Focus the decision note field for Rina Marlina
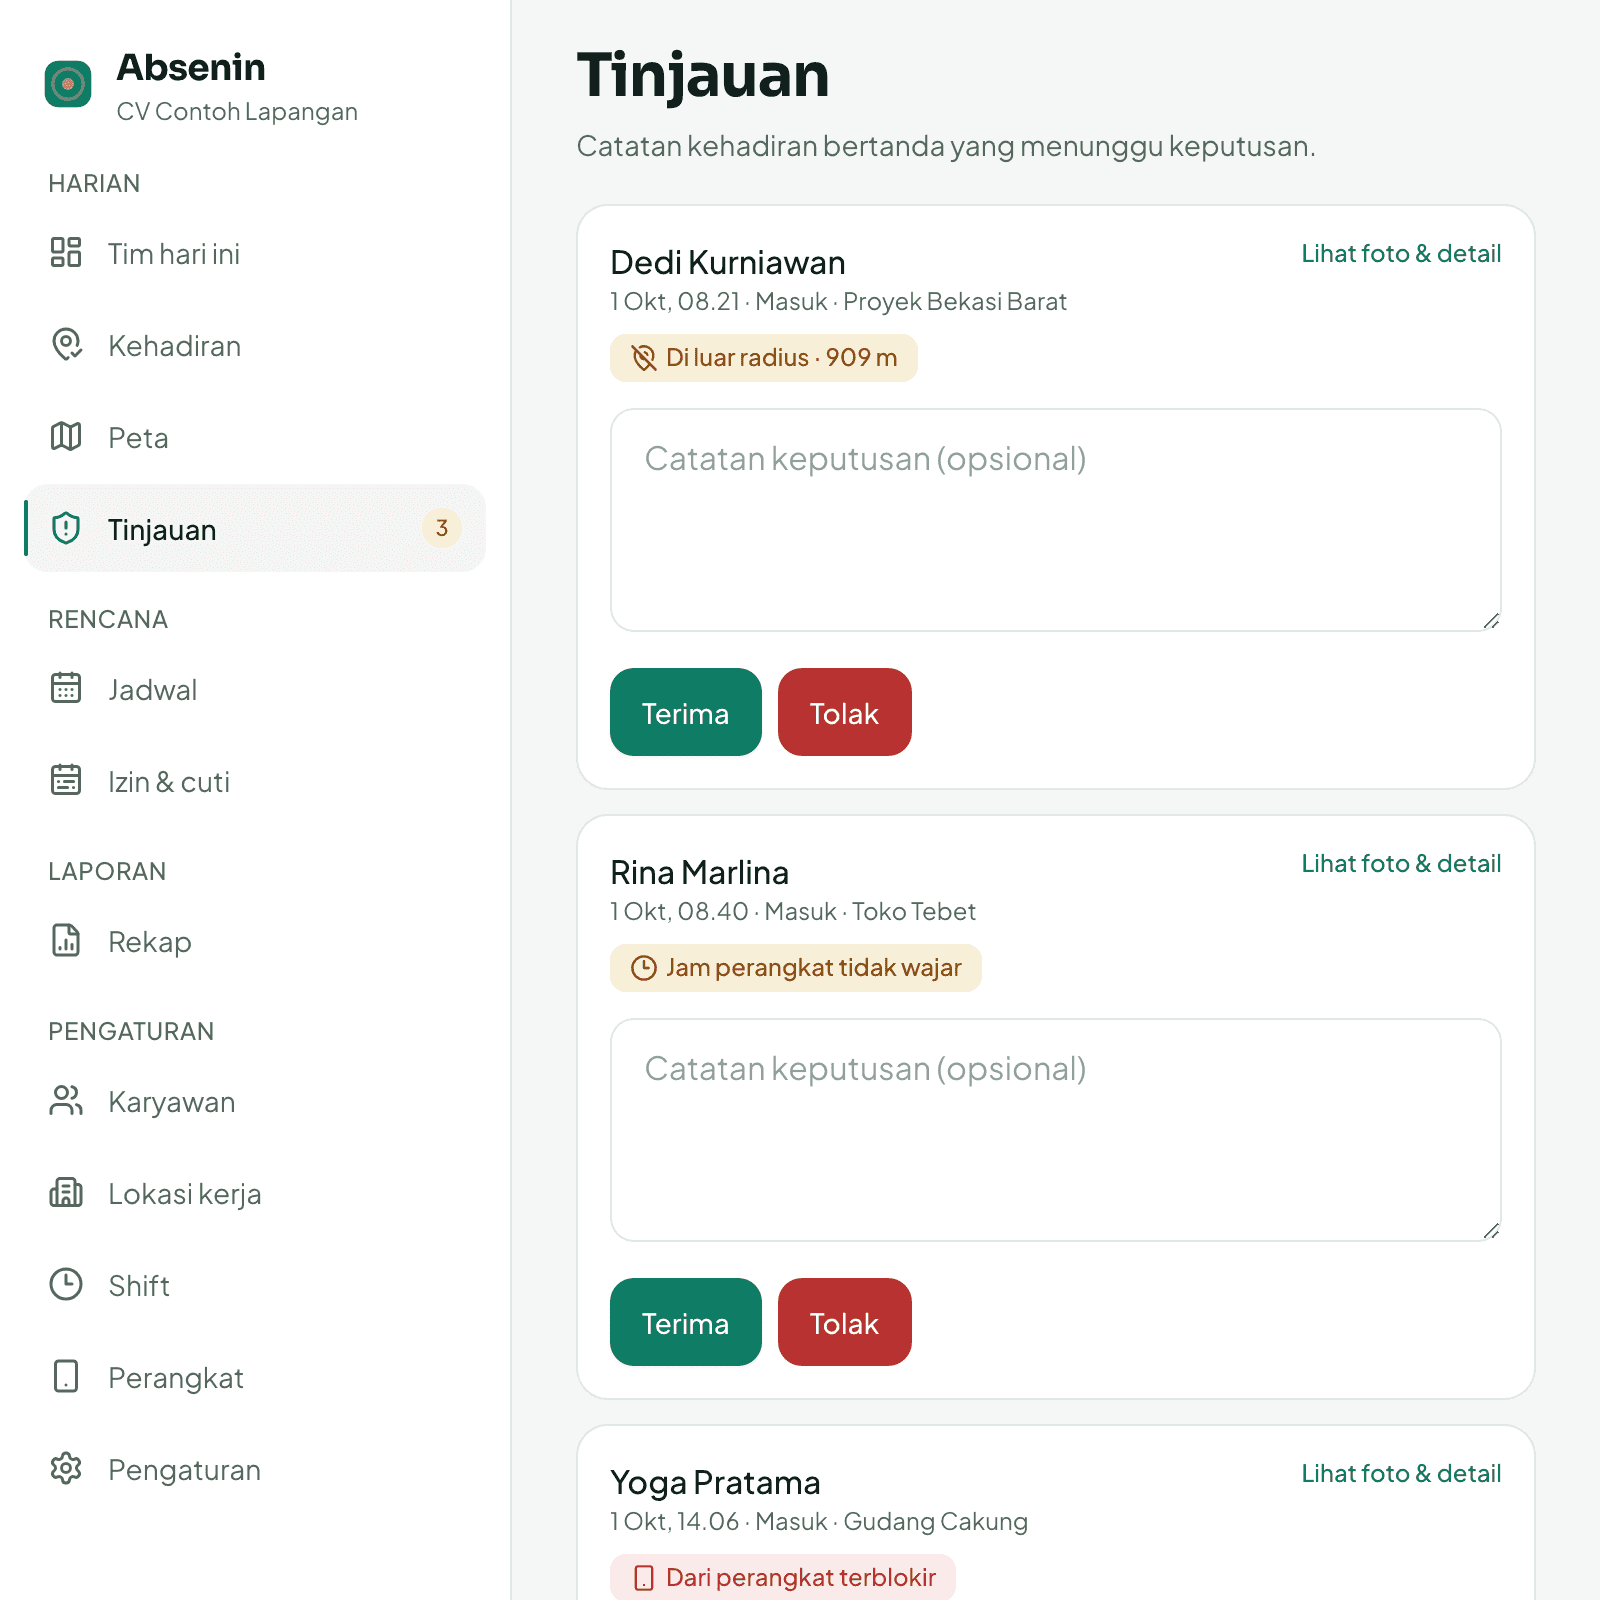The image size is (1600, 1600). [x=1056, y=1130]
